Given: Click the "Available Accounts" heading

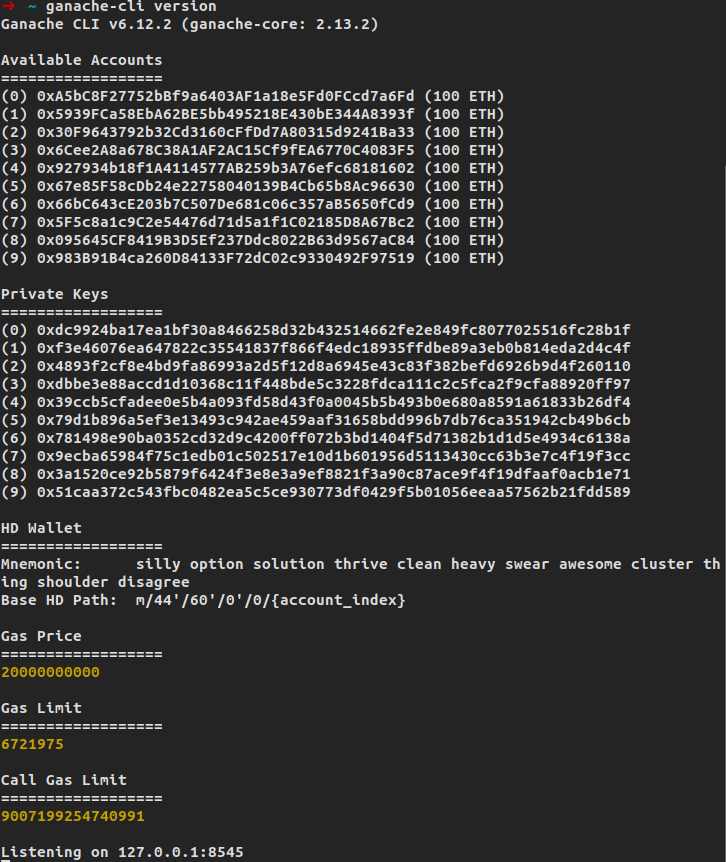Looking at the screenshot, I should pyautogui.click(x=81, y=60).
